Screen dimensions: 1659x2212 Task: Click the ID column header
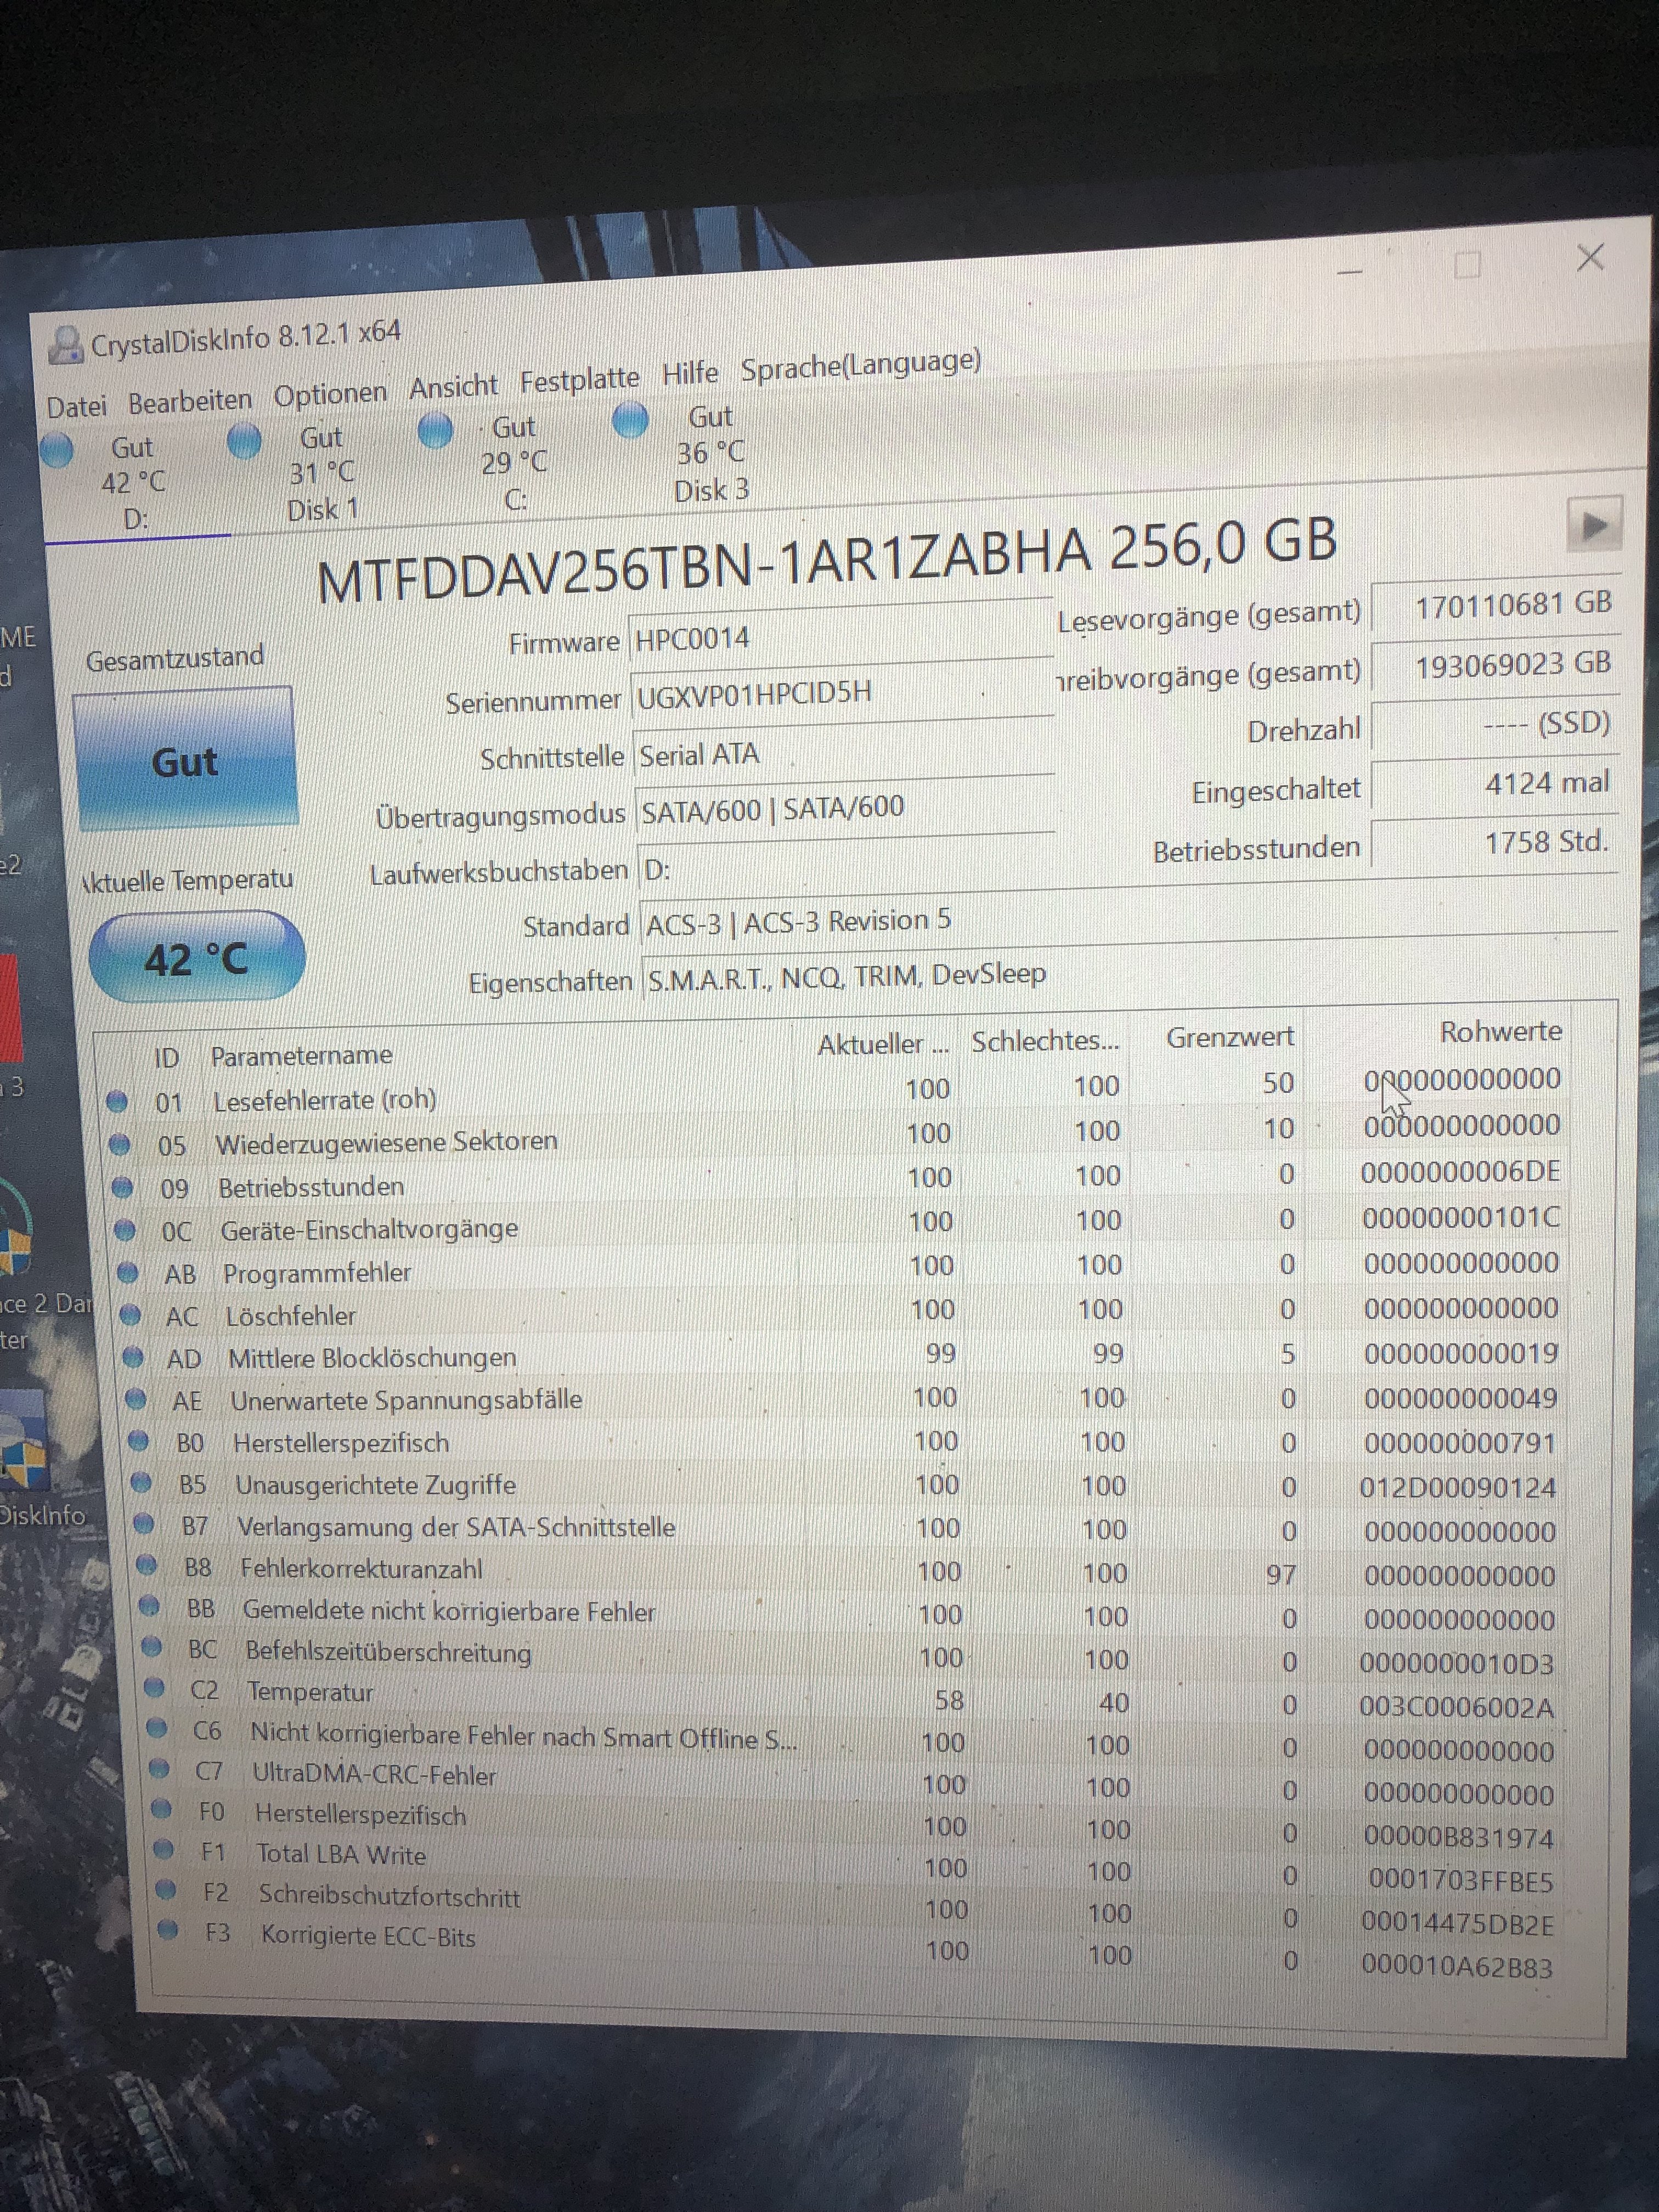[x=166, y=1057]
